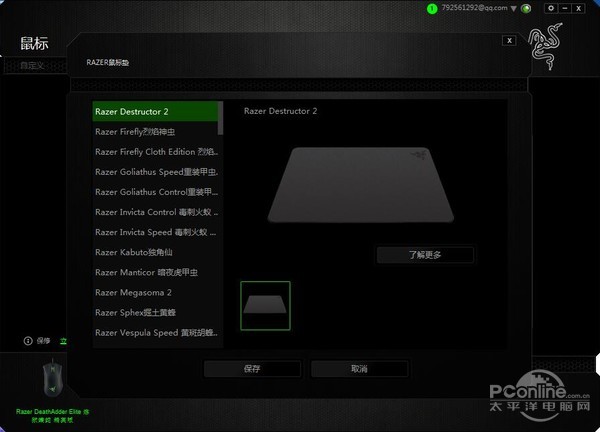Pick Razer Invicta Control in list
Image resolution: width=600 pixels, height=432 pixels.
click(x=155, y=212)
